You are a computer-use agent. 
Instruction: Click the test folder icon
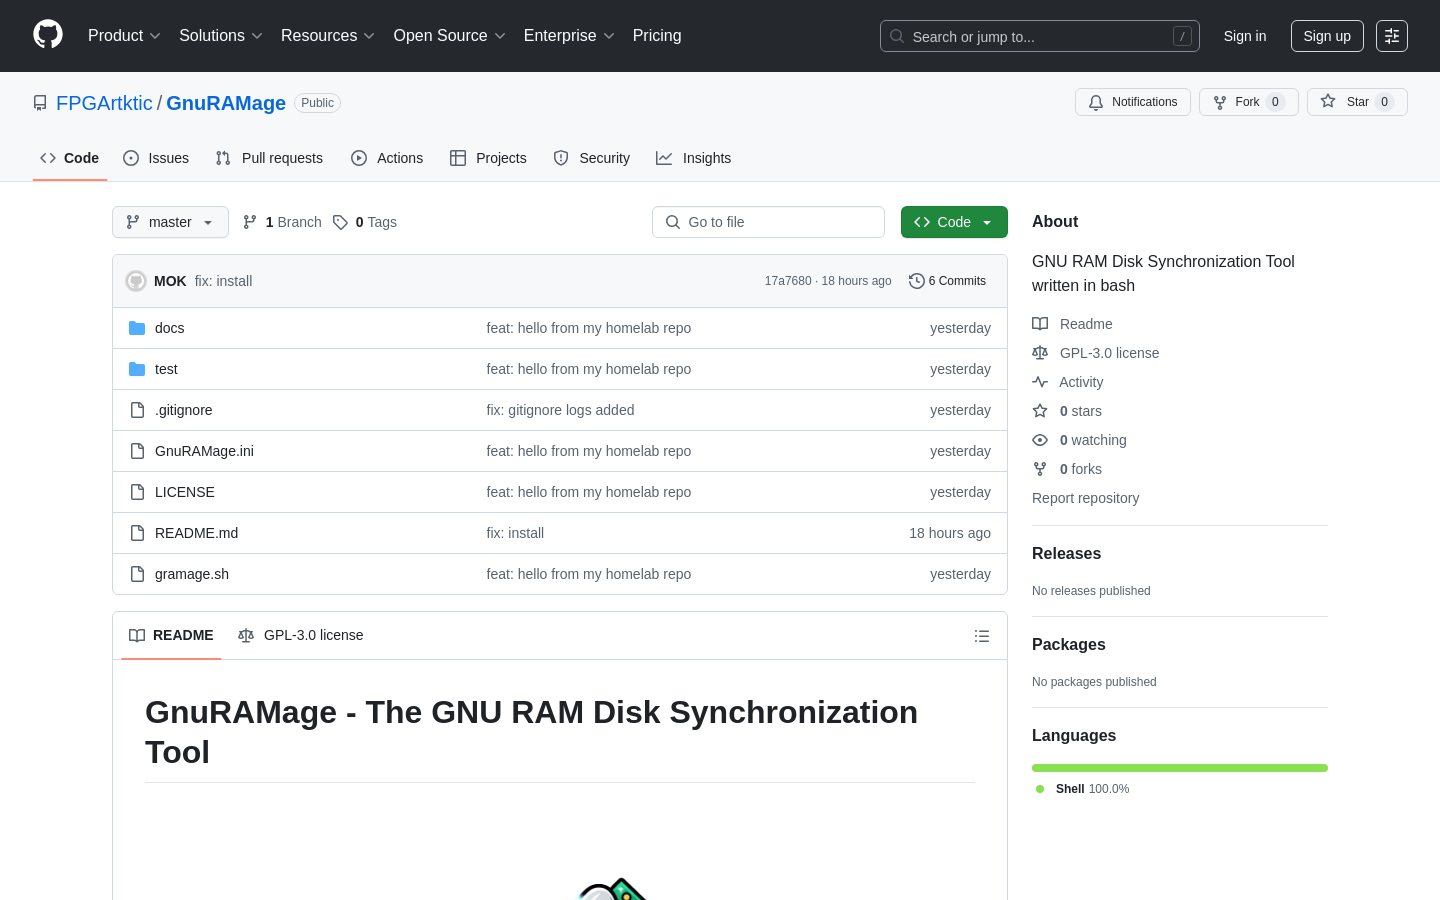(137, 369)
